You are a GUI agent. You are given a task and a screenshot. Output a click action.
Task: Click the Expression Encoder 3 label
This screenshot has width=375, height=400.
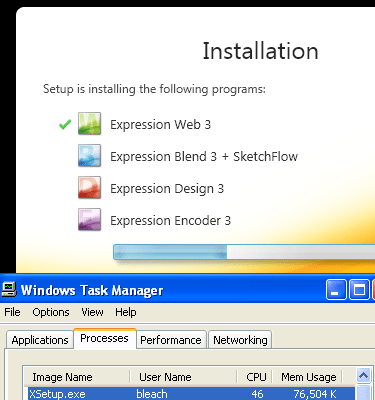[170, 221]
